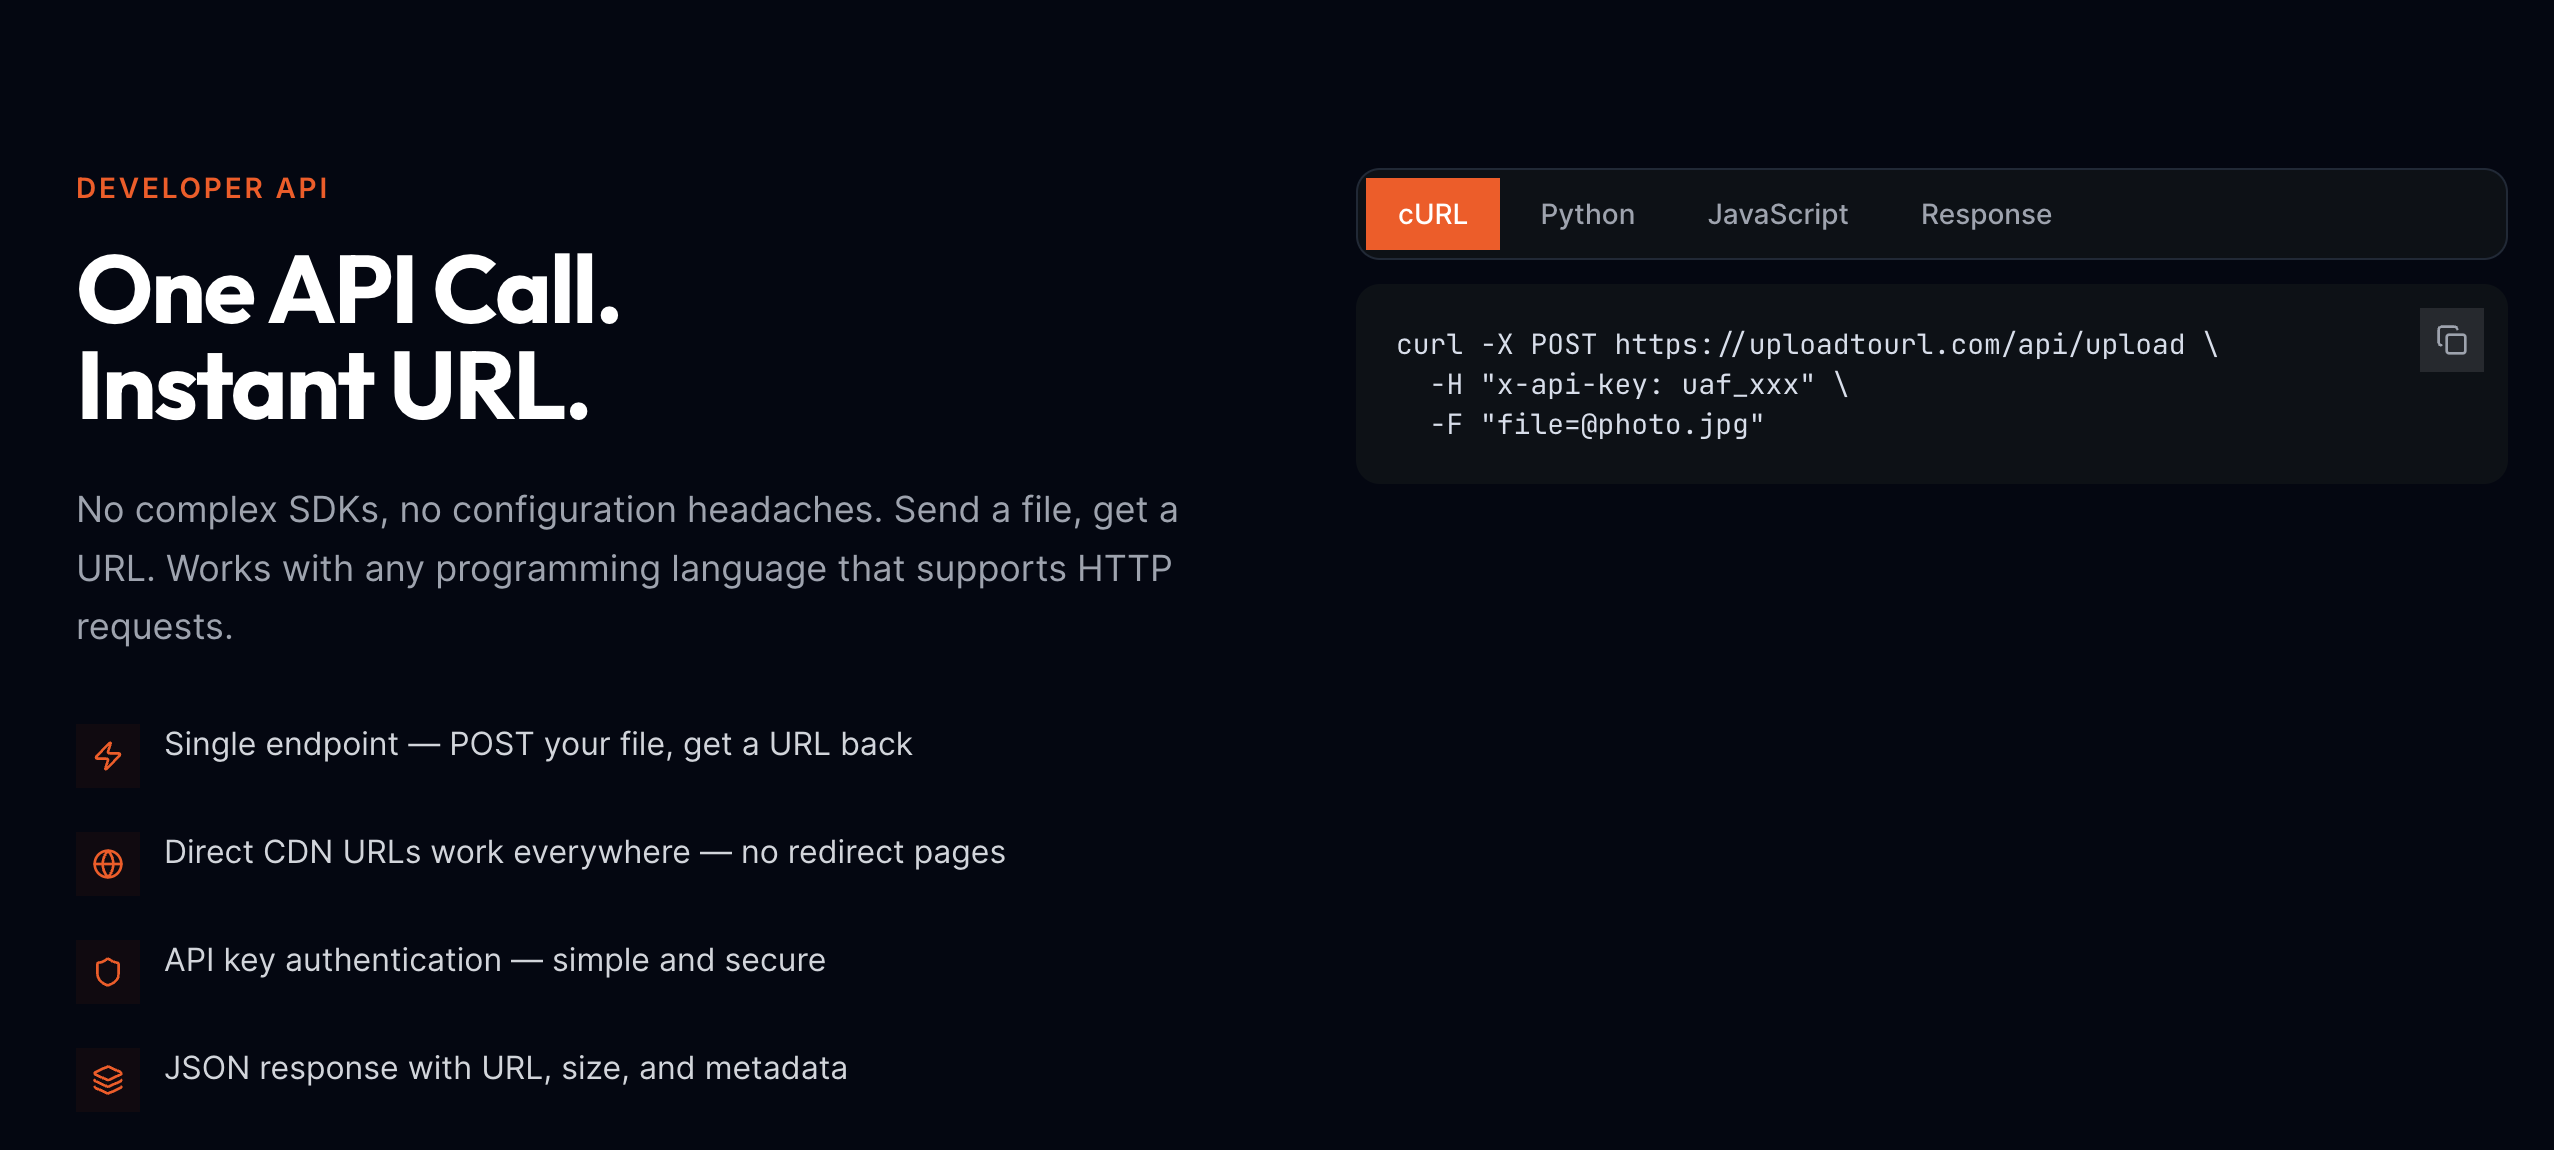The width and height of the screenshot is (2554, 1150).
Task: Switch to the Python tab
Action: coord(1587,213)
